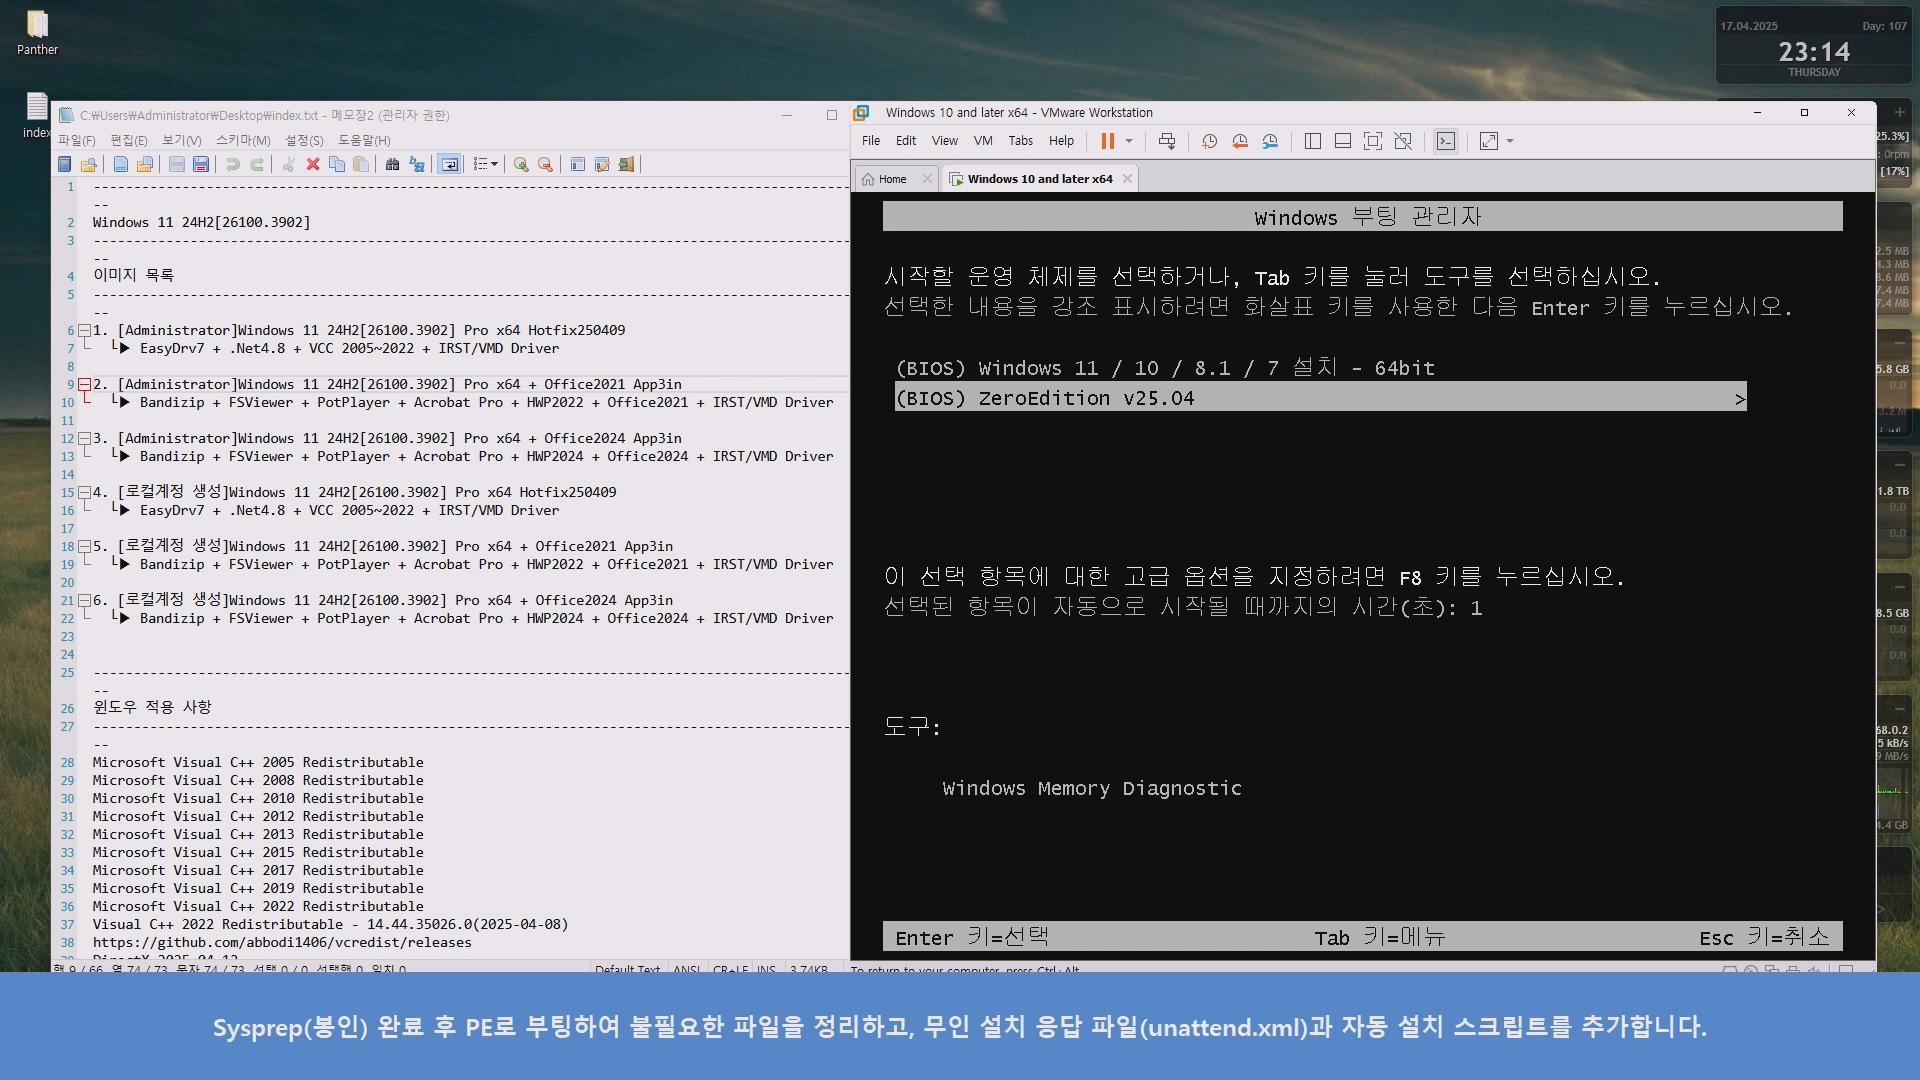Enter full screen mode icon in VMware
1920x1080 pixels.
1373,141
